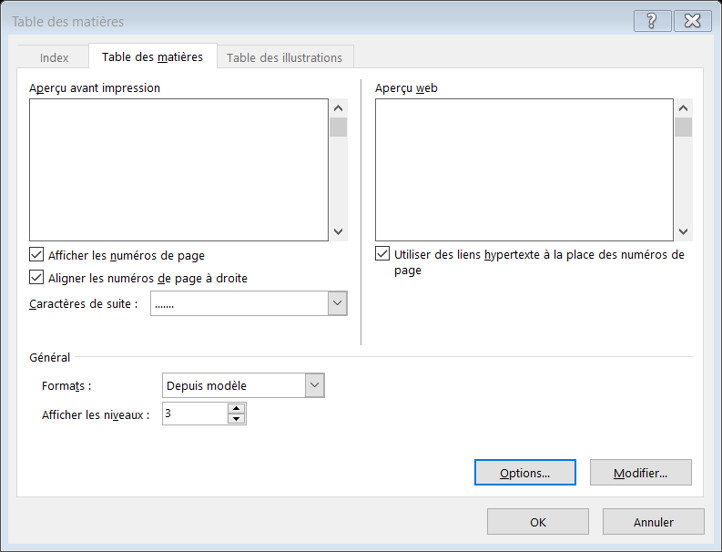The height and width of the screenshot is (552, 722).
Task: Click the Aperçu avant impression scrollbar thumb
Action: (x=338, y=128)
